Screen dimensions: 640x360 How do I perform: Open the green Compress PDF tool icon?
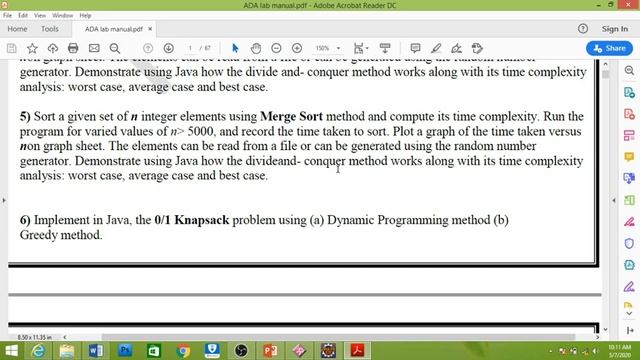click(x=629, y=200)
